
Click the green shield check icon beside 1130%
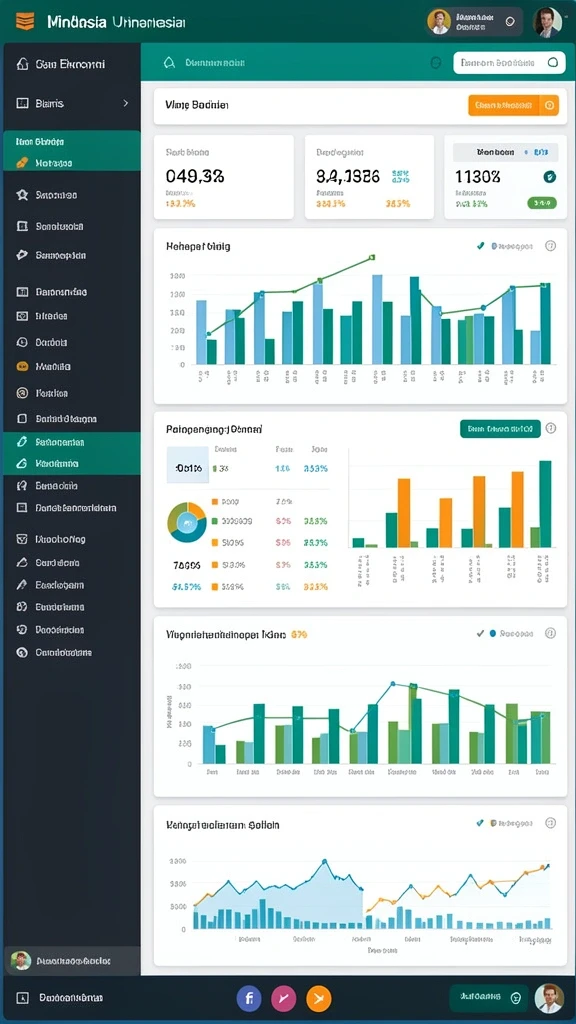pyautogui.click(x=549, y=176)
